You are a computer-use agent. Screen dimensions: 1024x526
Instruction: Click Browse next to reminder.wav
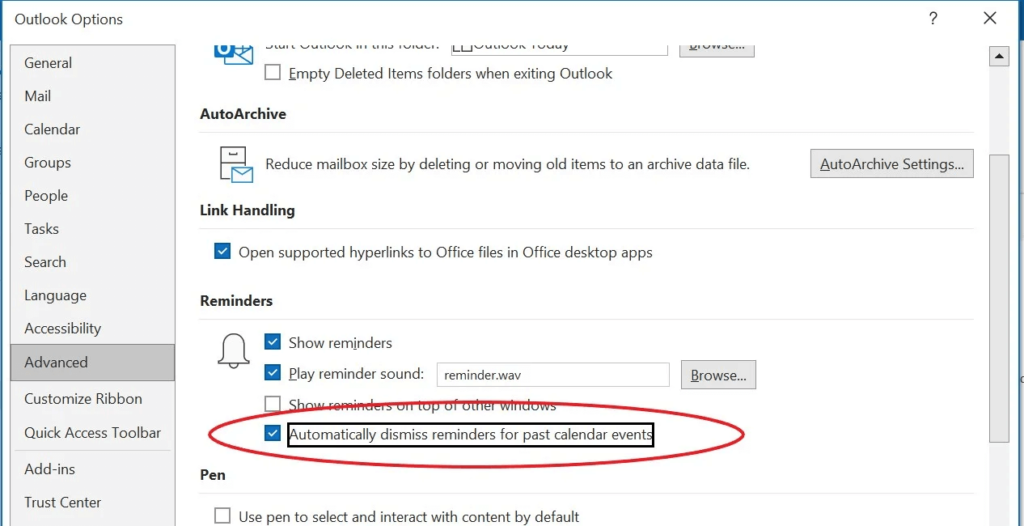click(x=718, y=375)
